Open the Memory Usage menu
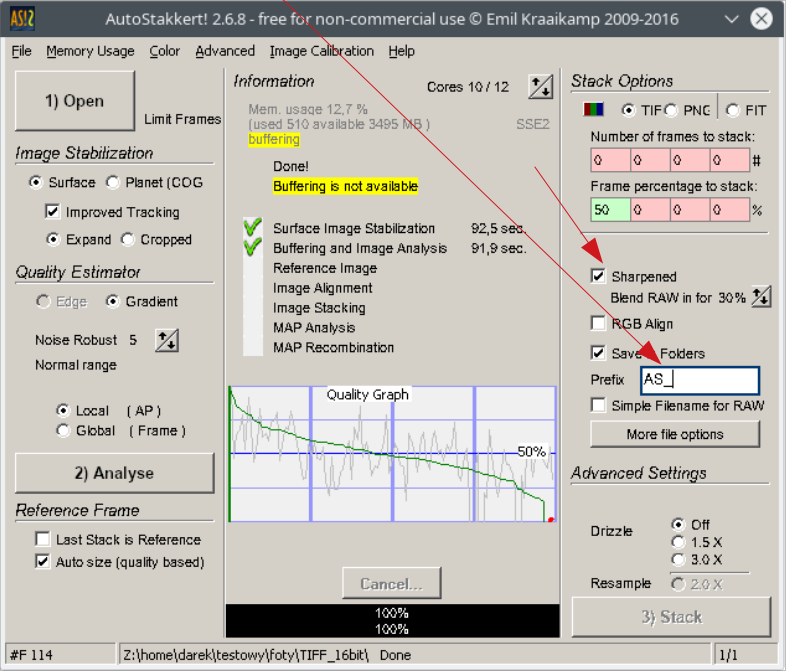 90,51
